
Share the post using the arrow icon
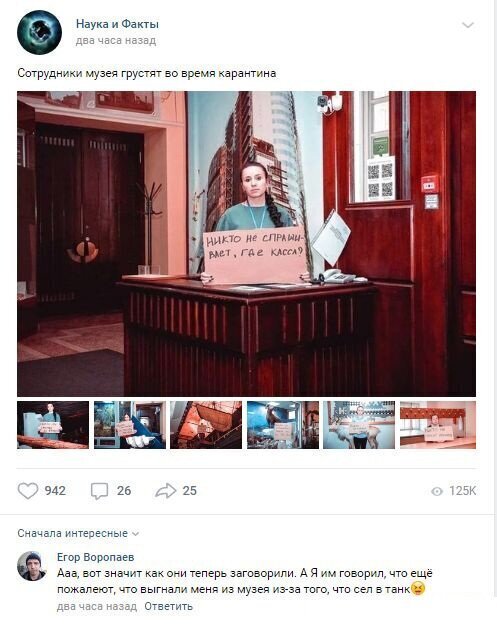tap(165, 491)
